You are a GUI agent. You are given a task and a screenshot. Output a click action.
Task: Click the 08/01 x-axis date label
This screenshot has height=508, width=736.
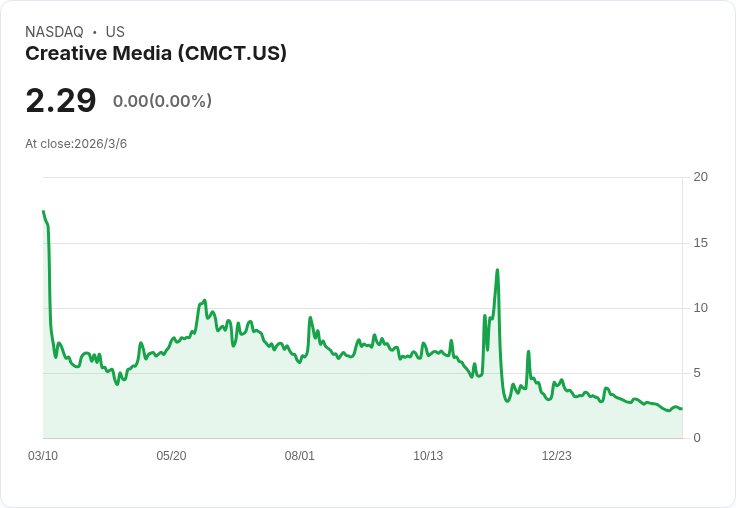coord(299,455)
